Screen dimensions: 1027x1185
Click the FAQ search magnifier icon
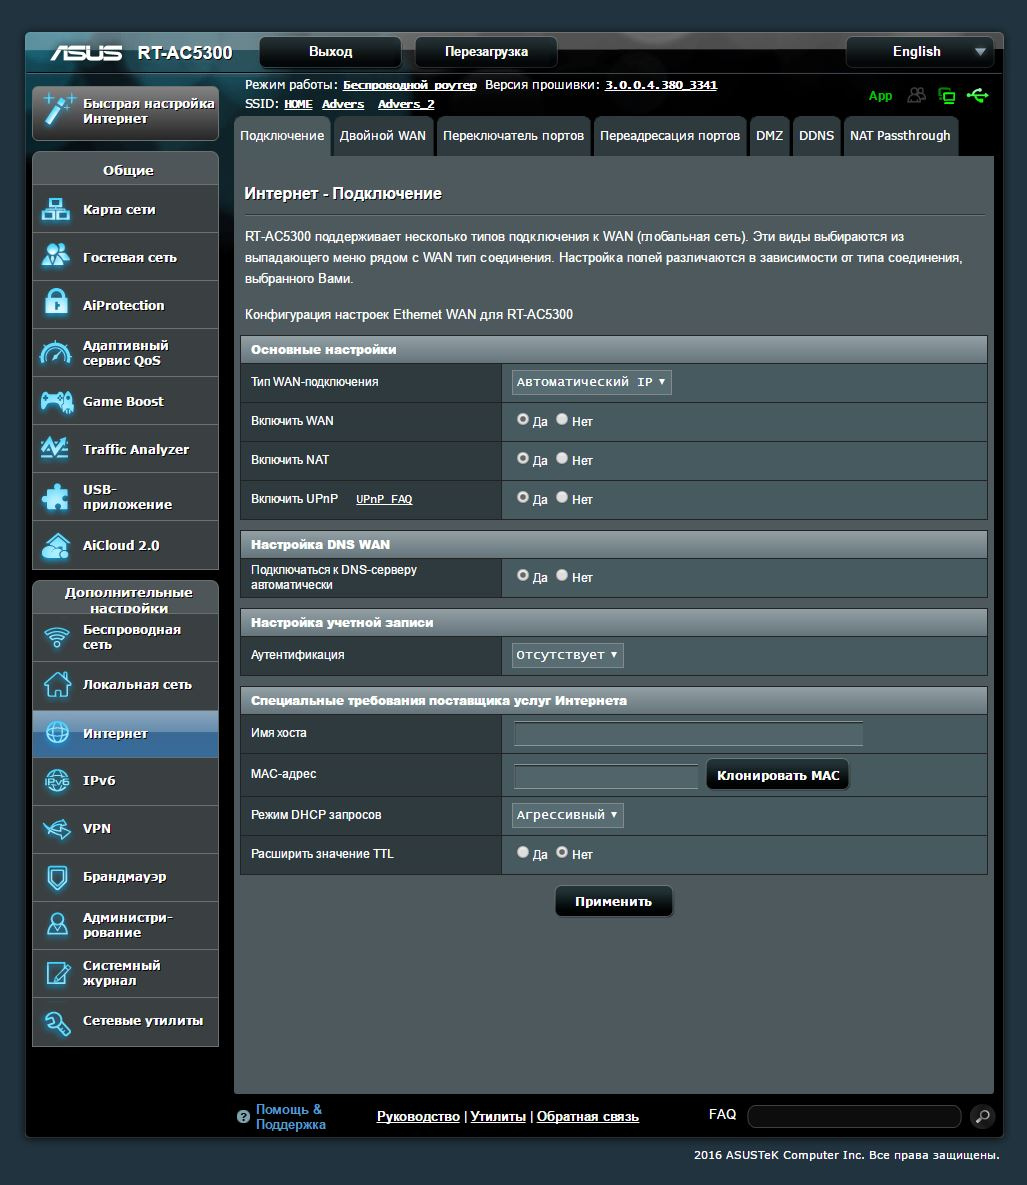pos(982,1116)
